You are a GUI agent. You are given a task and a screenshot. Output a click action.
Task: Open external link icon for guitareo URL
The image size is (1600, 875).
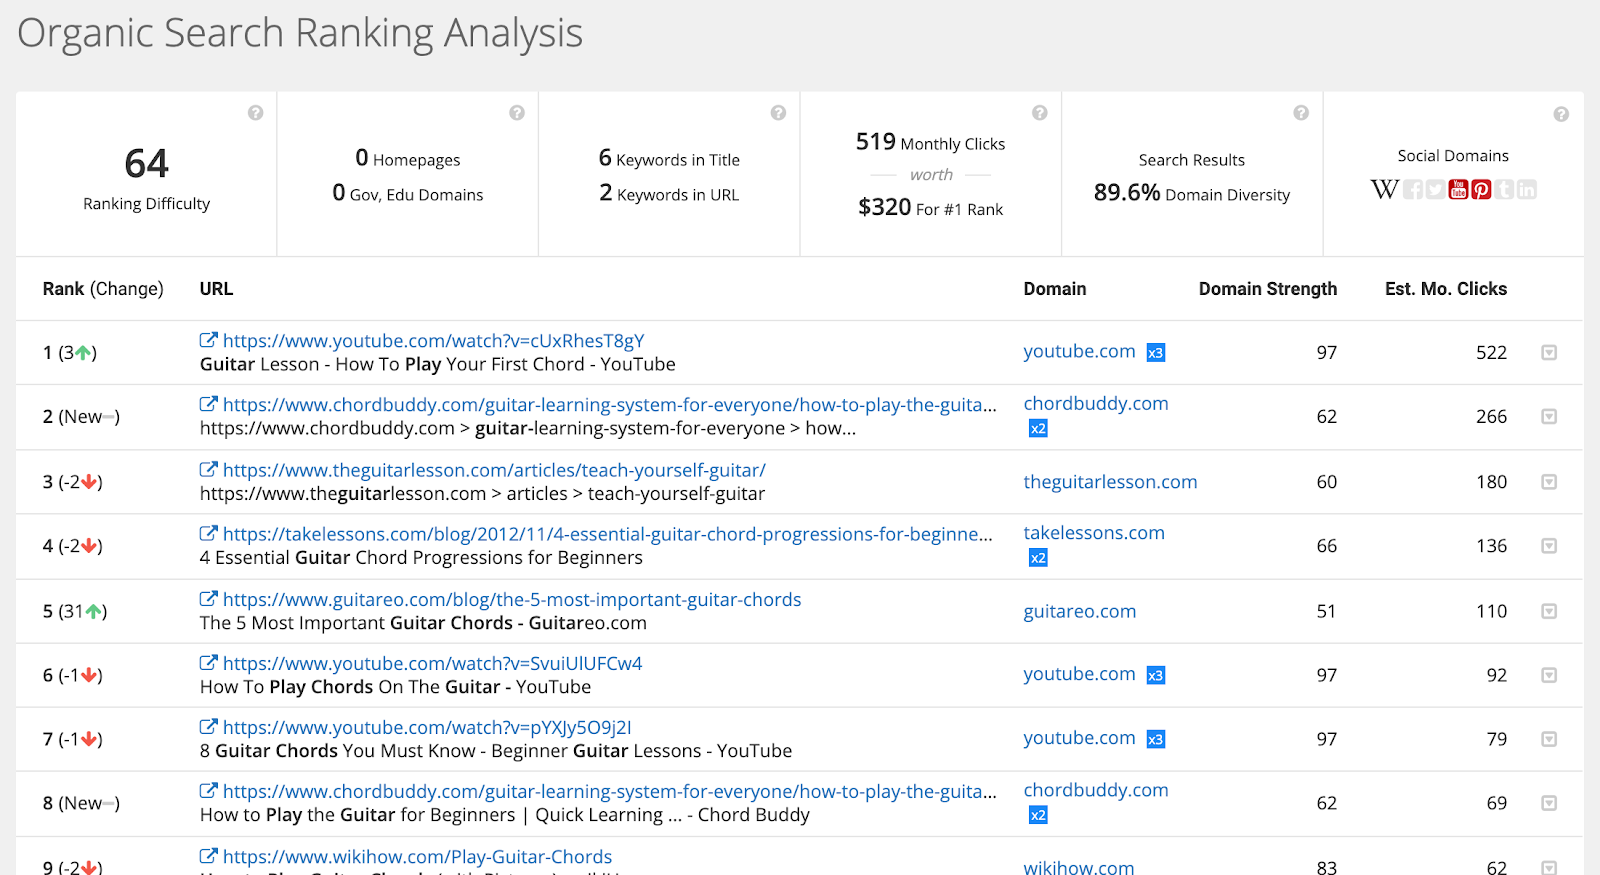point(208,598)
